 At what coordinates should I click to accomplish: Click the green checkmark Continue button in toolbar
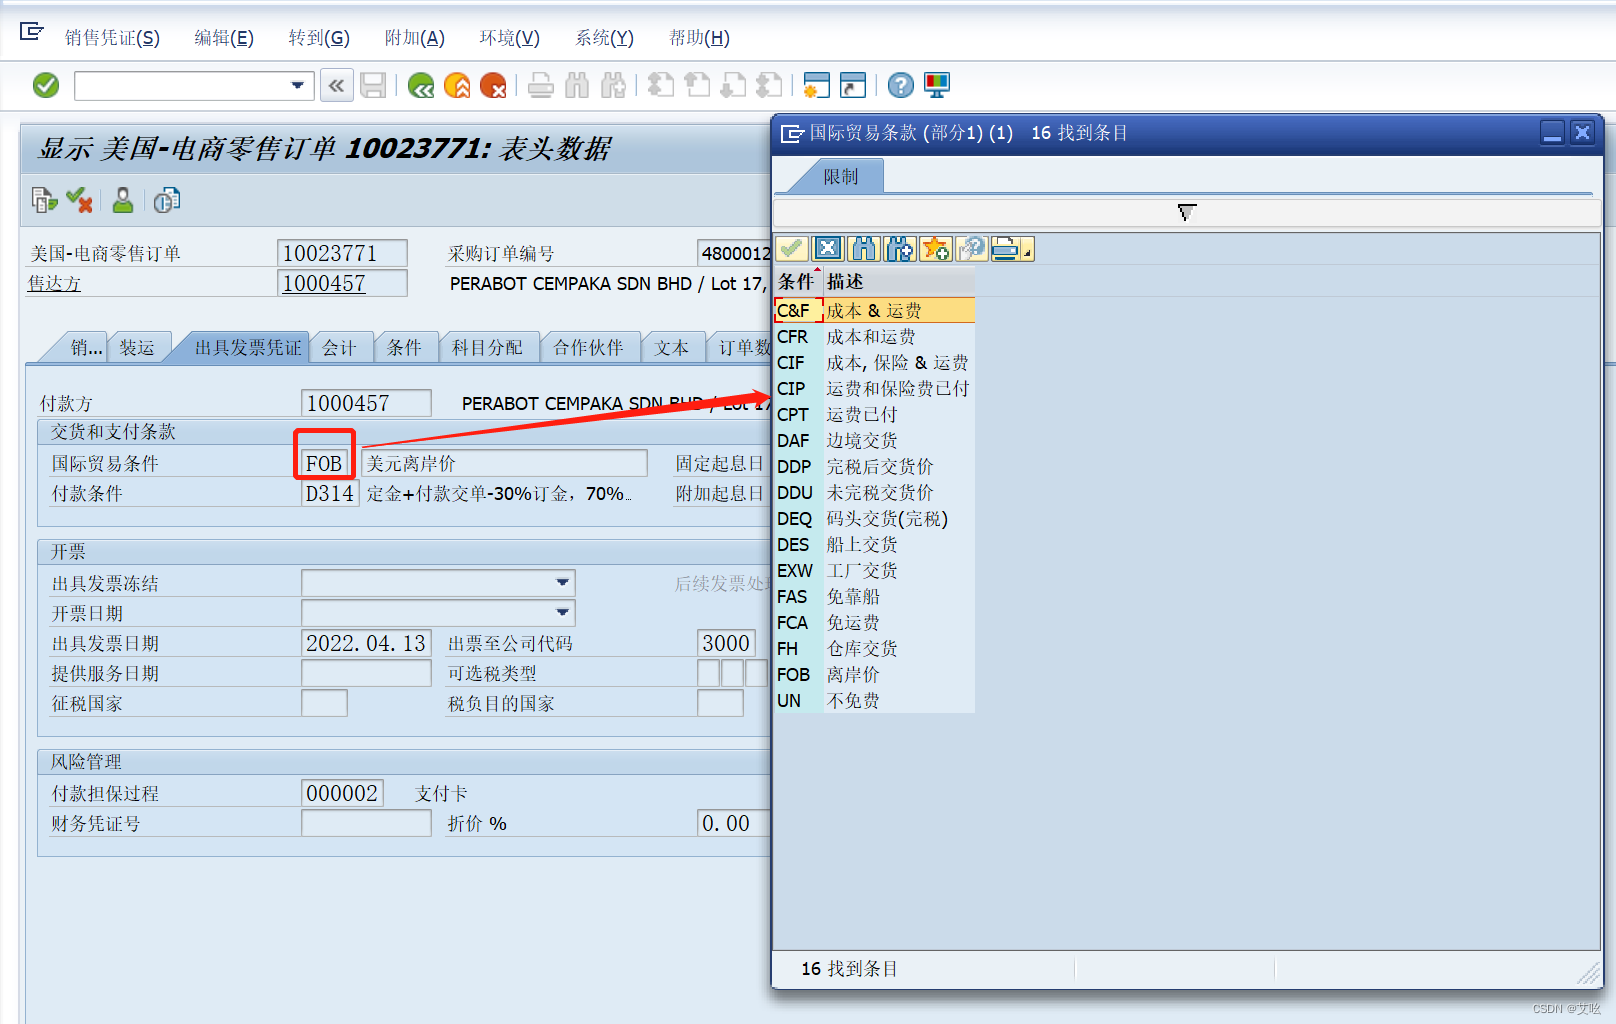tap(45, 85)
